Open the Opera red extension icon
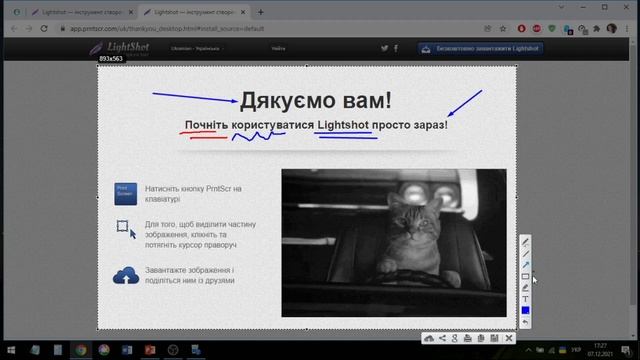 coord(522,29)
